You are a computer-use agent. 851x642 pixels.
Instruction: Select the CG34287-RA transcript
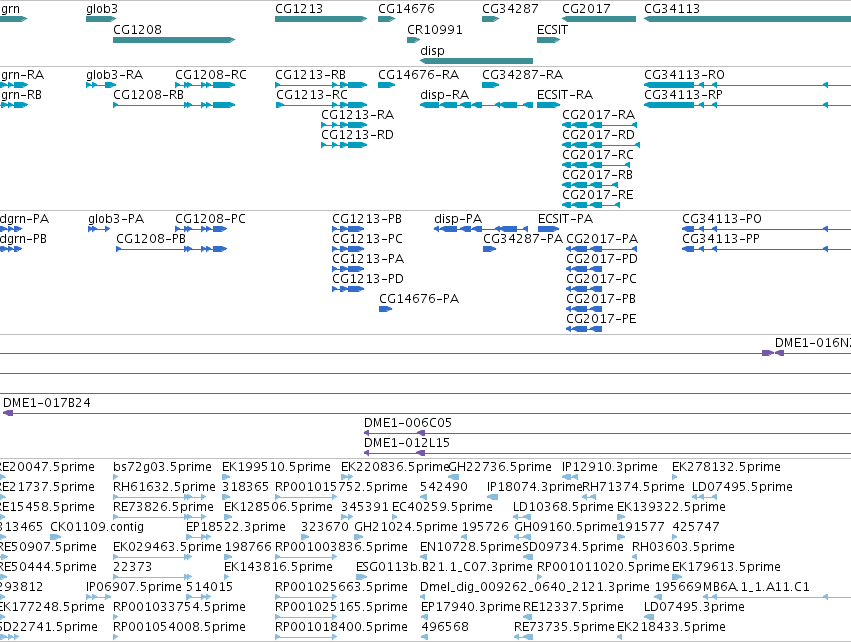click(490, 85)
